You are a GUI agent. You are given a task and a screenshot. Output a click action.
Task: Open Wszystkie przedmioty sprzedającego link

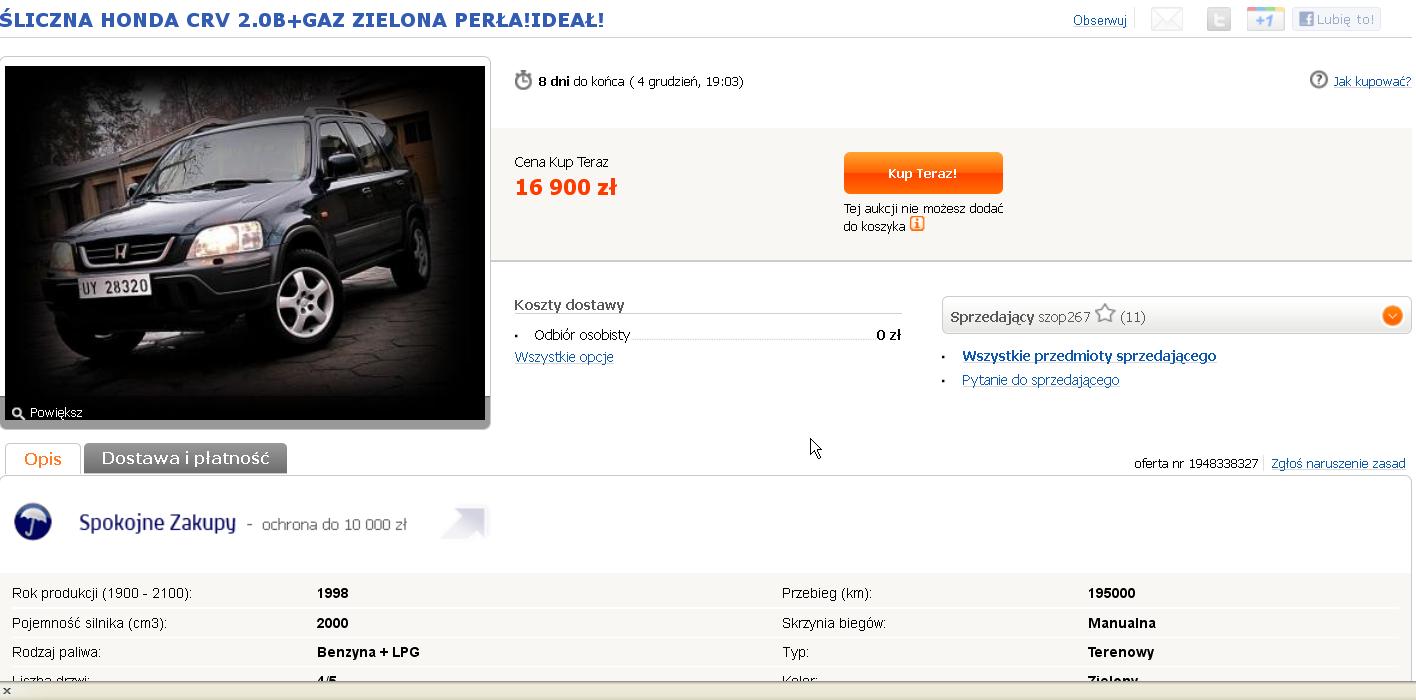pos(1089,356)
